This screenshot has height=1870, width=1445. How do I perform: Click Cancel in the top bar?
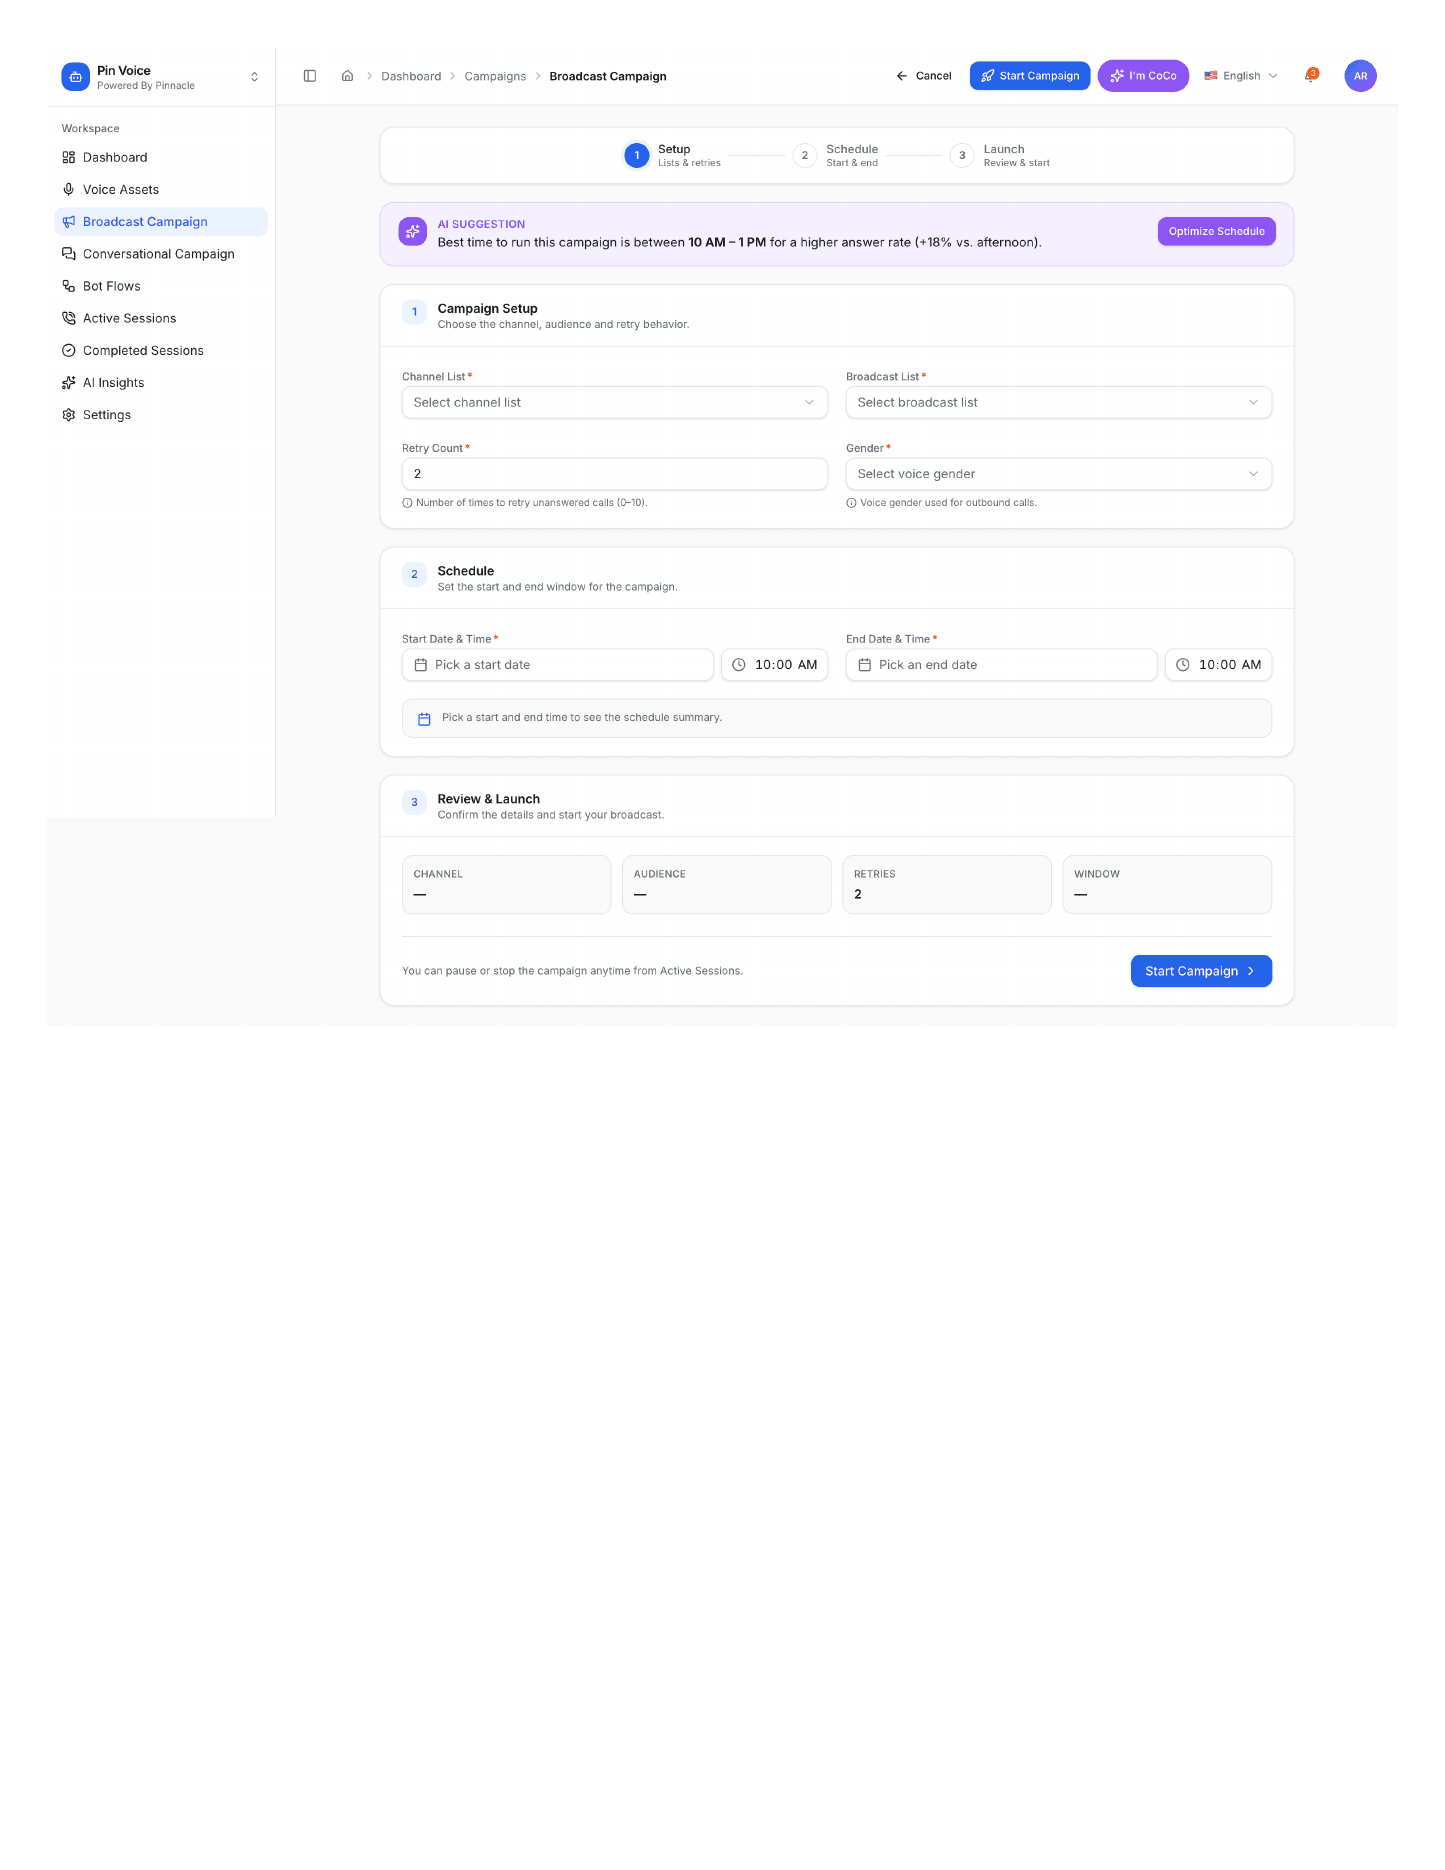click(924, 76)
